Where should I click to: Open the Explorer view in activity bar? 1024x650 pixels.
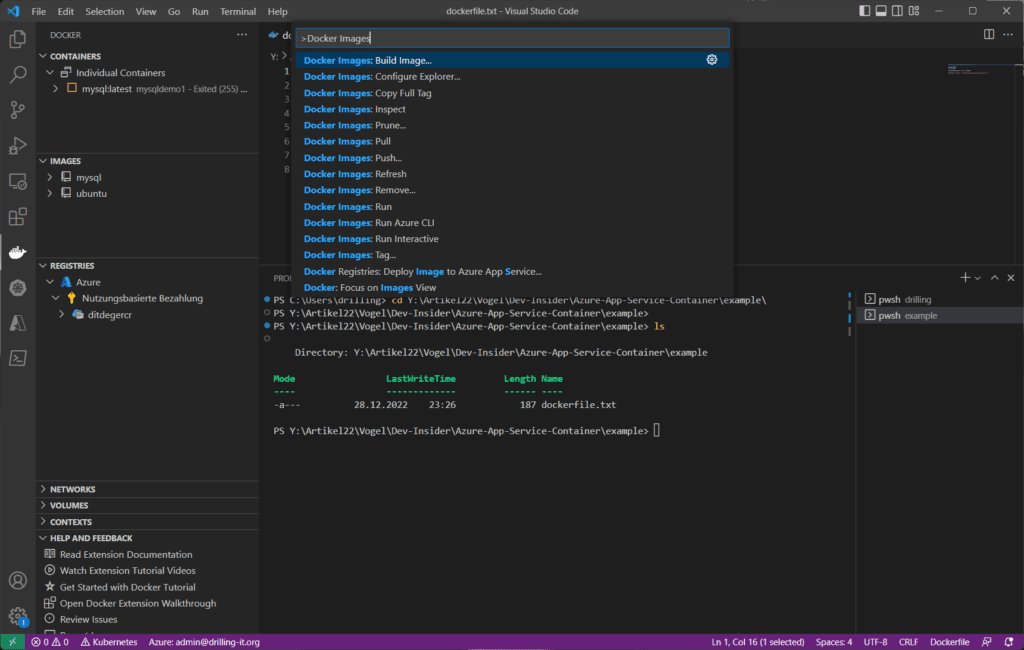(18, 39)
